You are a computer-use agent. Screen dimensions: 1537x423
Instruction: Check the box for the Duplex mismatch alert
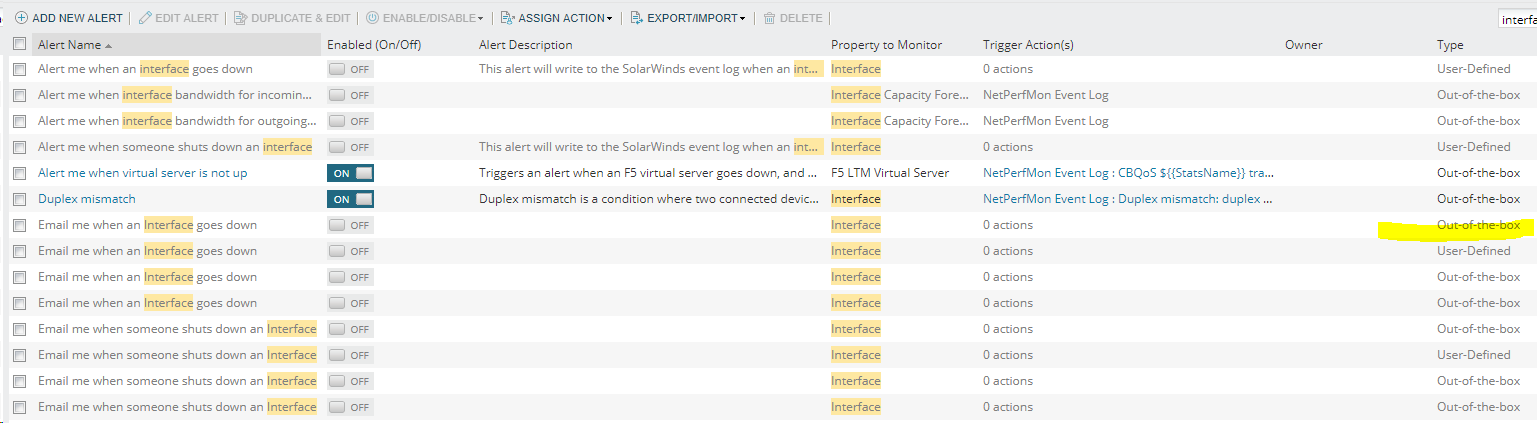click(19, 199)
